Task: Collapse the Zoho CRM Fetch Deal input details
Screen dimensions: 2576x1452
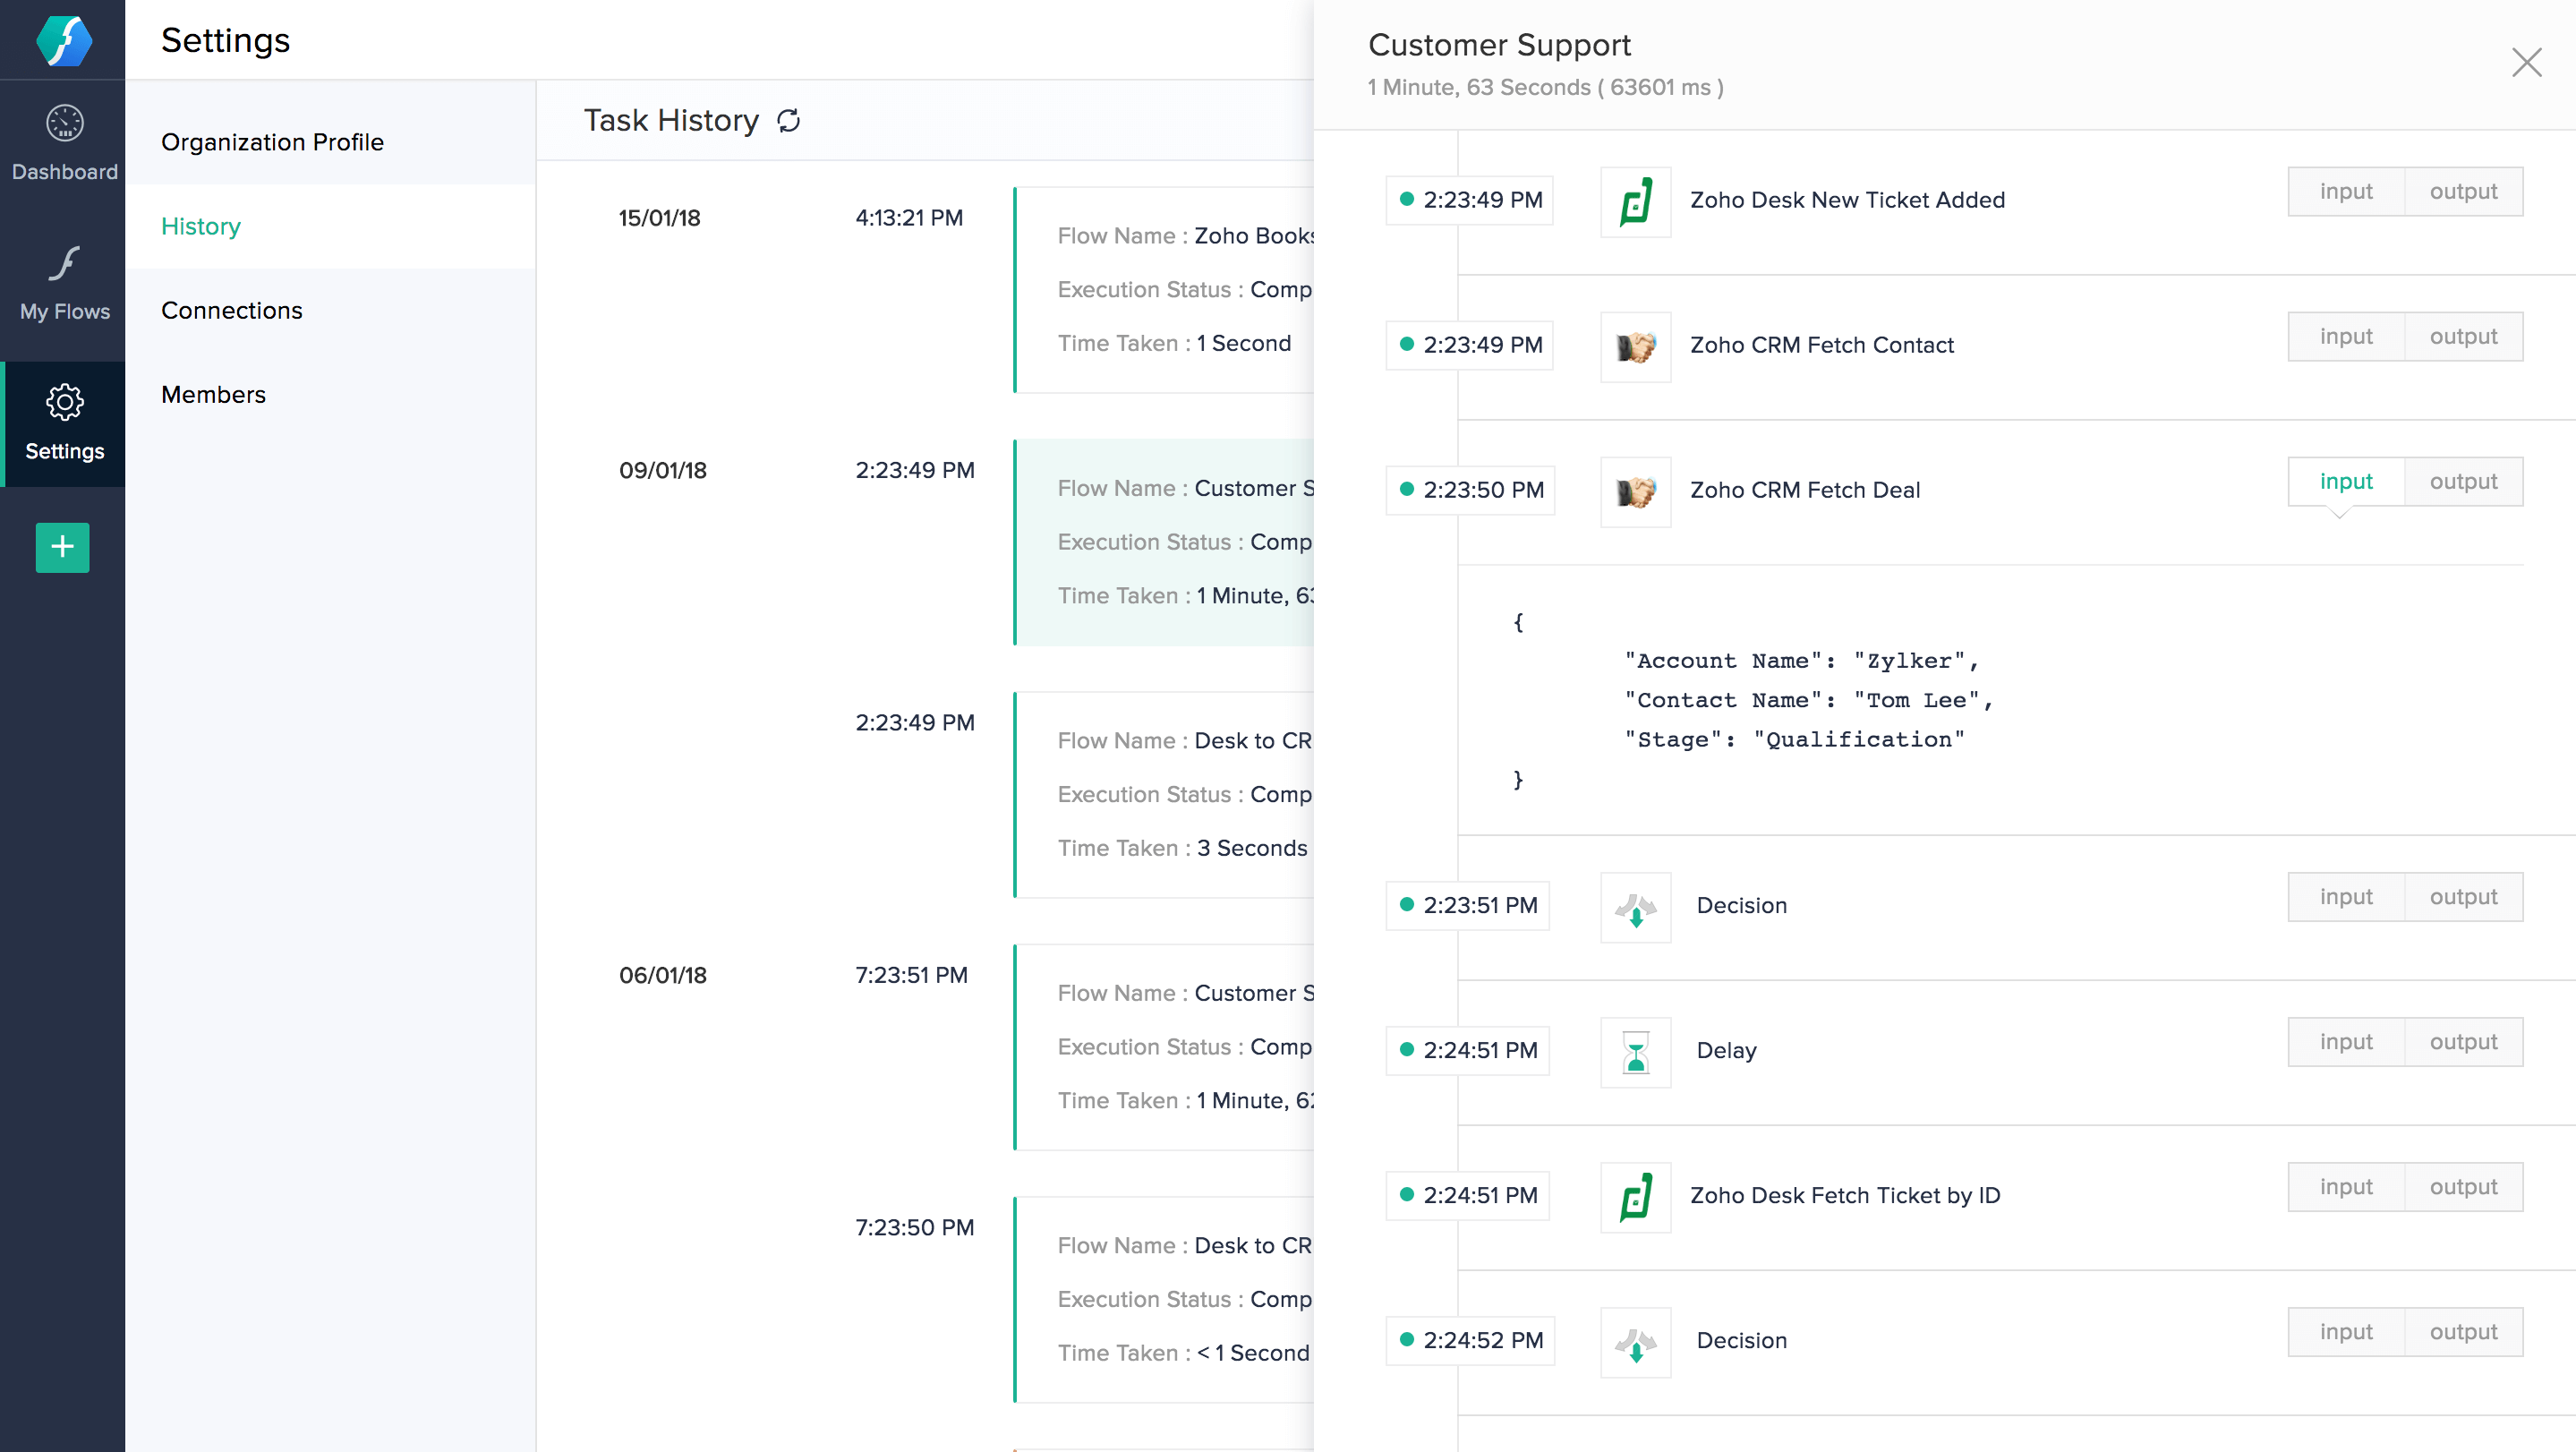Action: click(x=2345, y=481)
